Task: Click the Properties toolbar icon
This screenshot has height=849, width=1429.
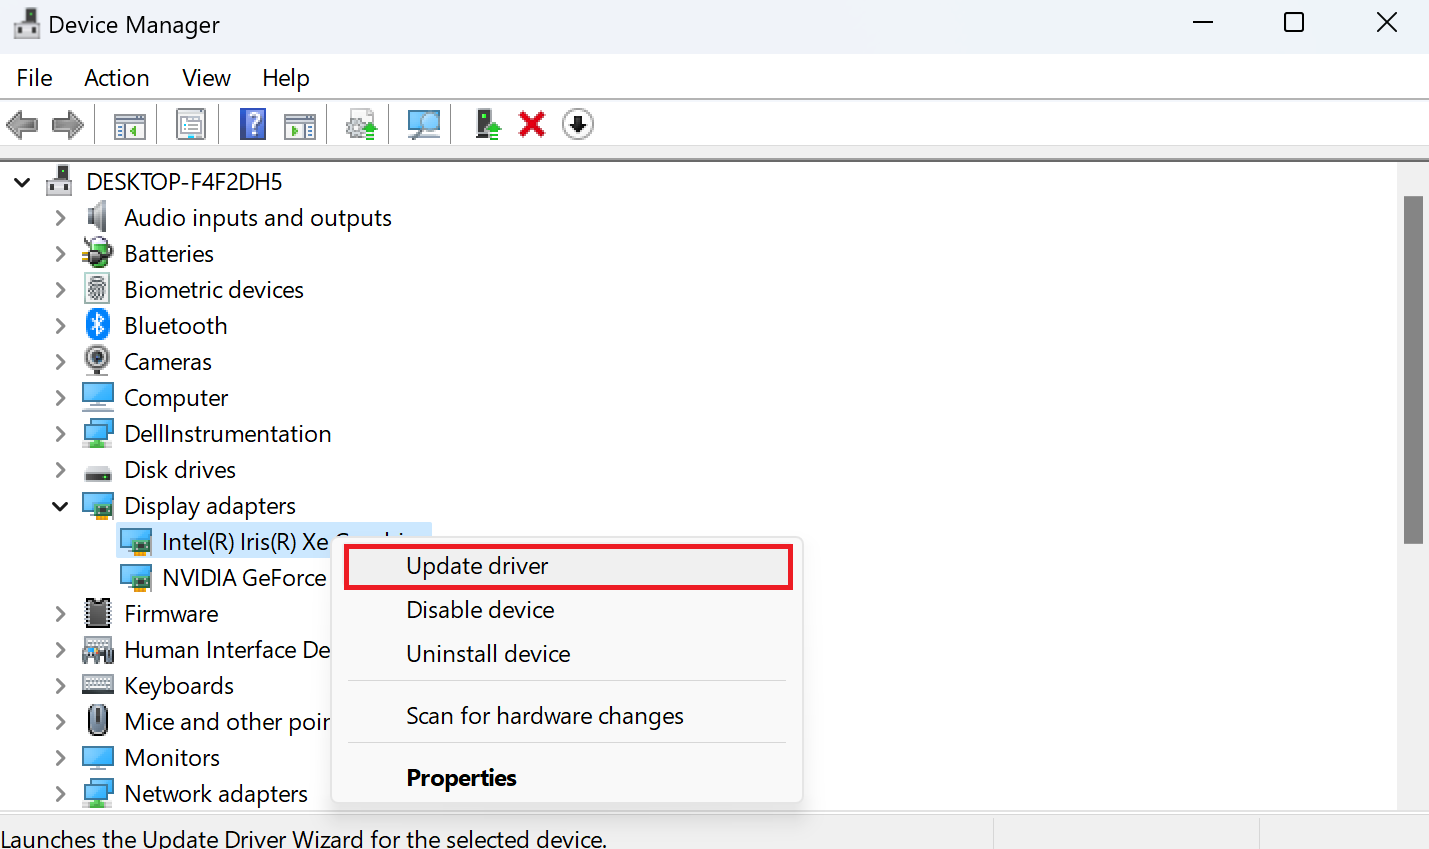Action: point(190,124)
